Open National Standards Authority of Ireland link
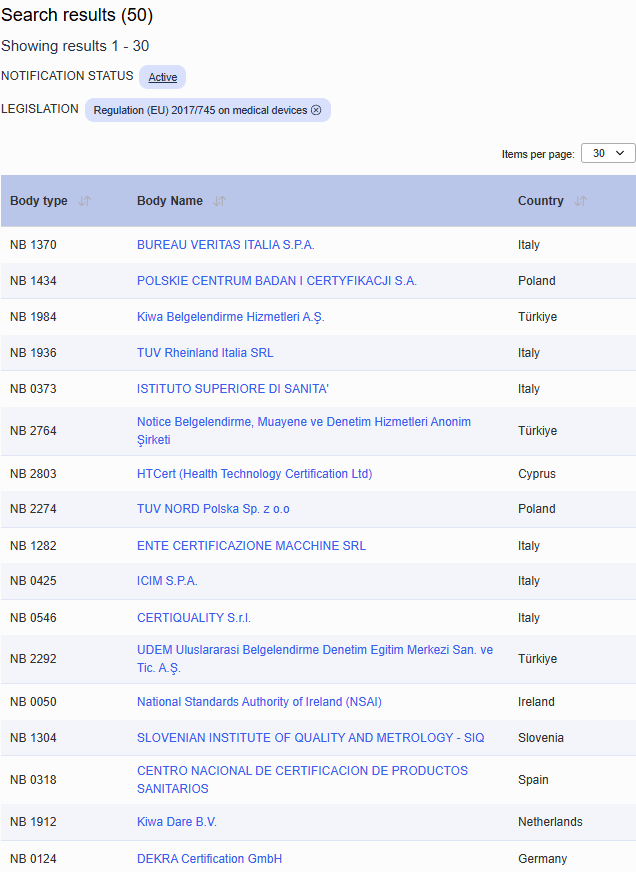636x872 pixels. point(260,702)
